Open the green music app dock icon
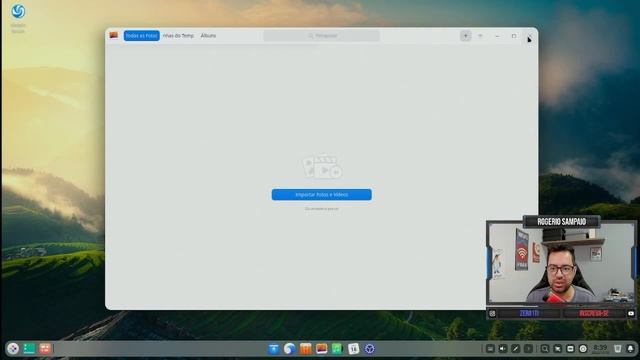Viewport: 640px width, 360px height. 337,349
